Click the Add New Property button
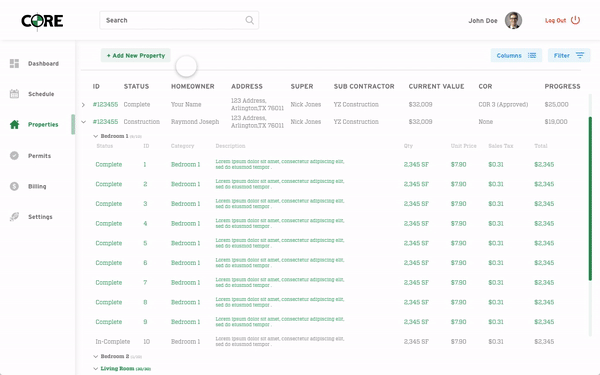Image resolution: width=600 pixels, height=375 pixels. 135,55
